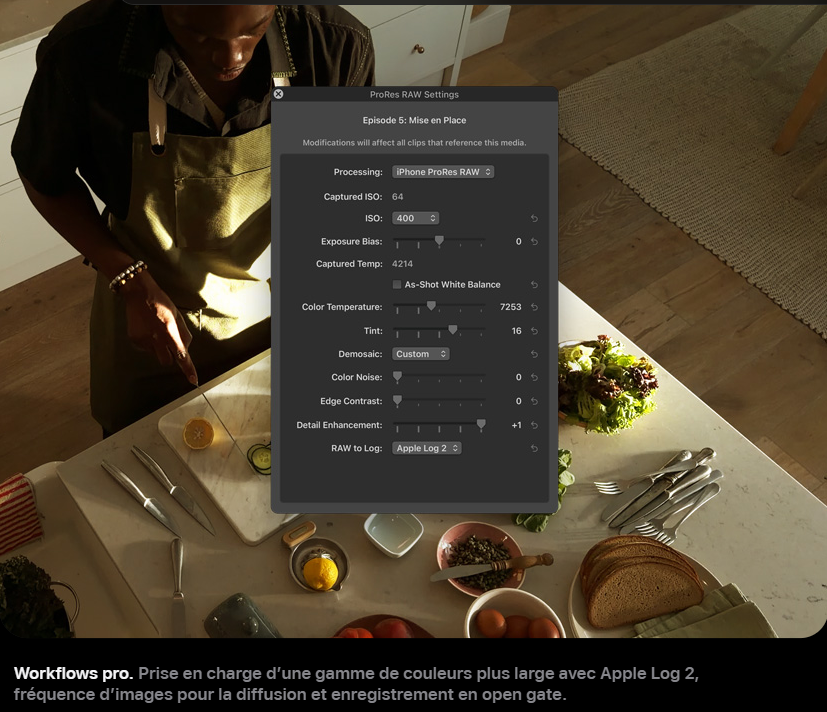Click the Detail Enhancement slider handle

[481, 425]
